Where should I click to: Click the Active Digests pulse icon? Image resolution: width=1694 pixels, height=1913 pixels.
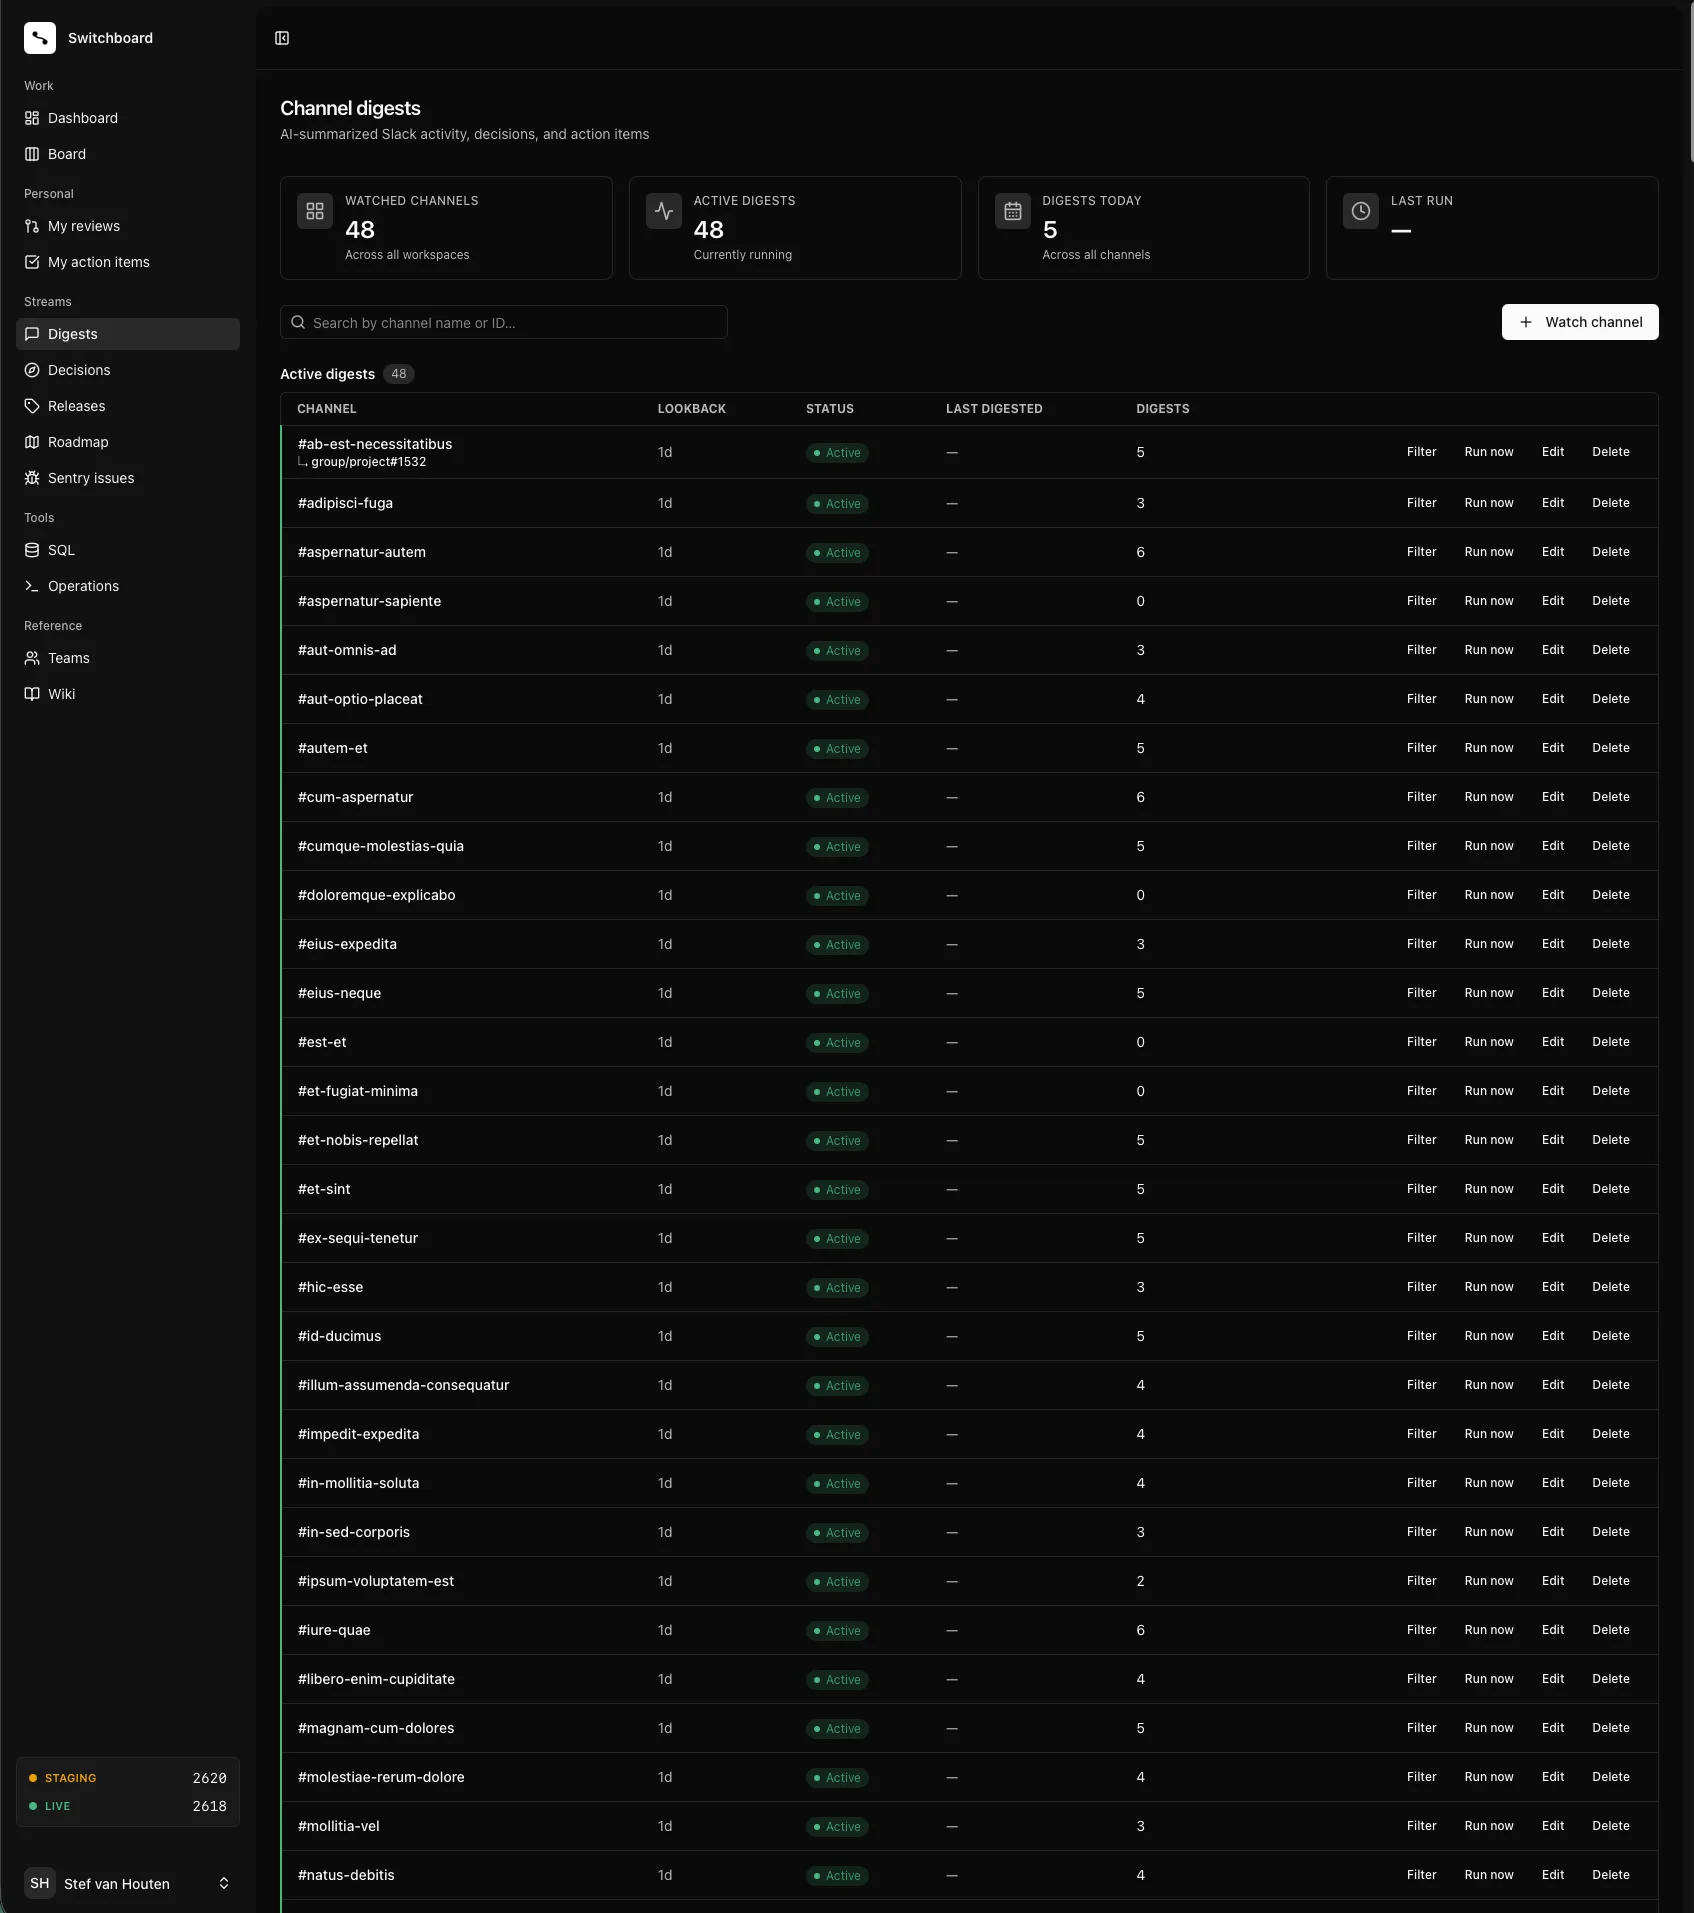click(x=664, y=211)
